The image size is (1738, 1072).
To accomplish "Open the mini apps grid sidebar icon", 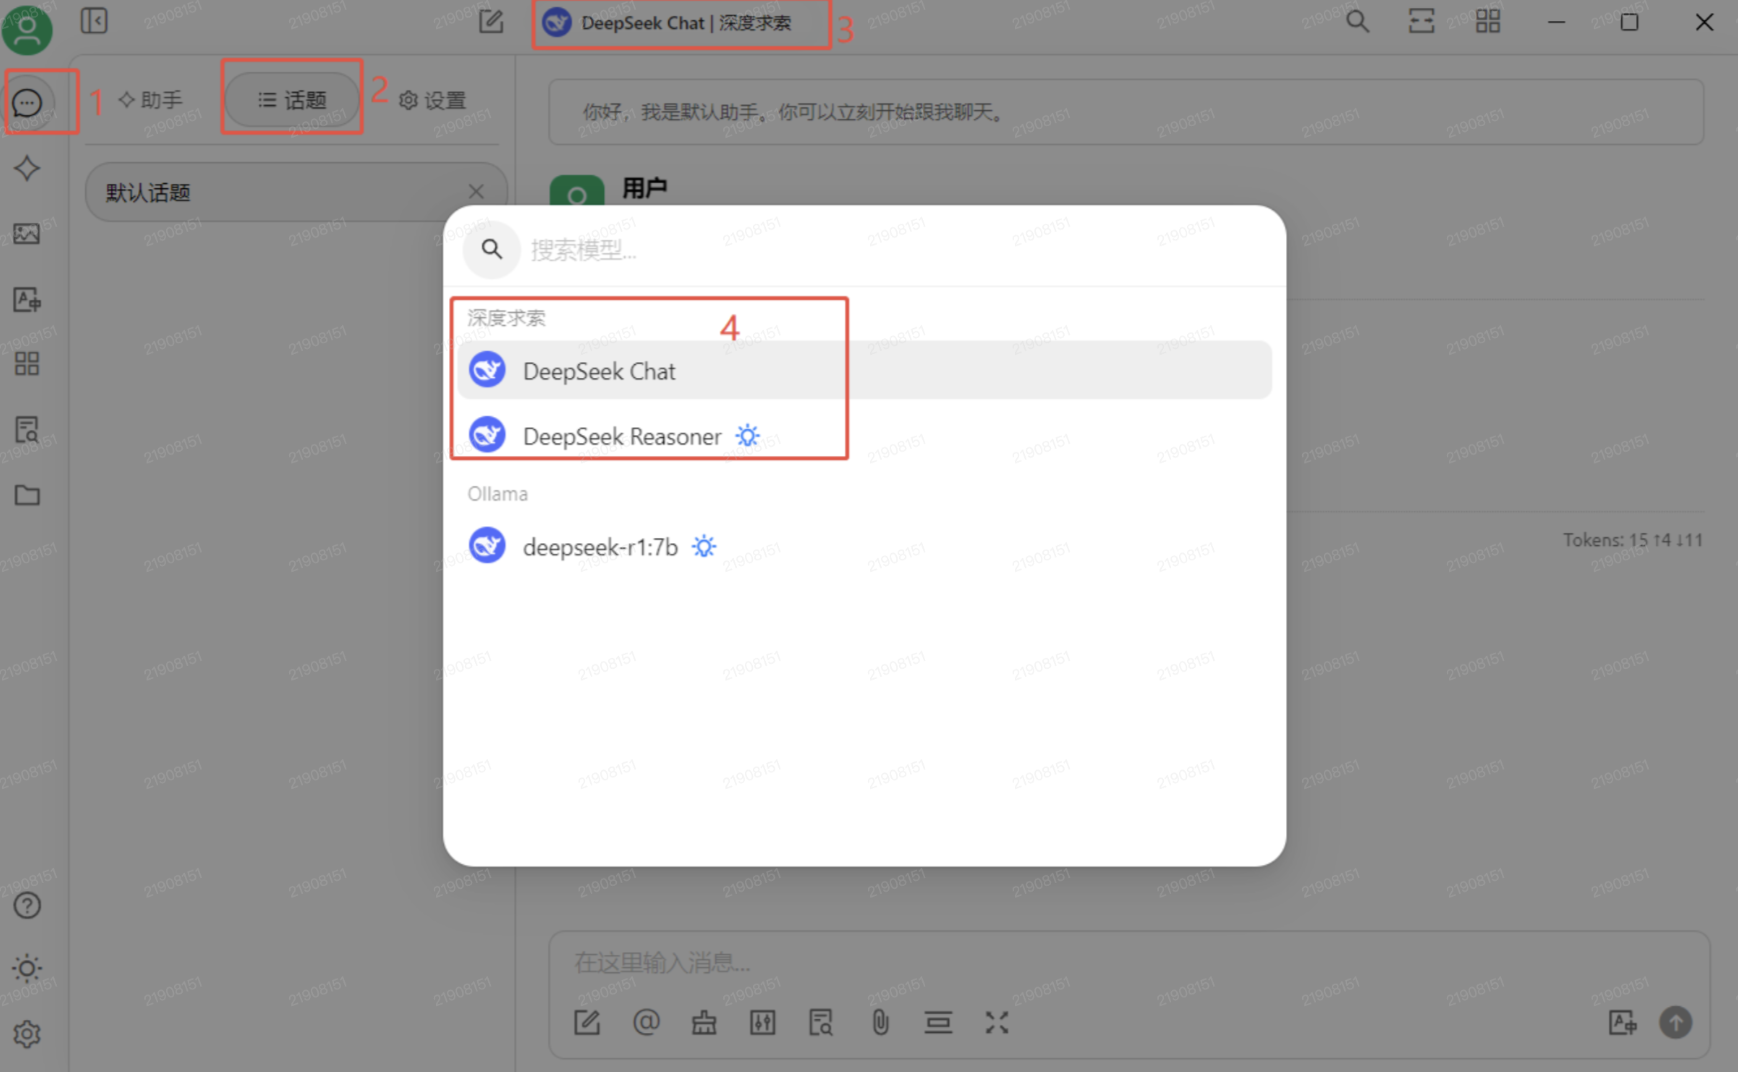I will click(x=27, y=364).
